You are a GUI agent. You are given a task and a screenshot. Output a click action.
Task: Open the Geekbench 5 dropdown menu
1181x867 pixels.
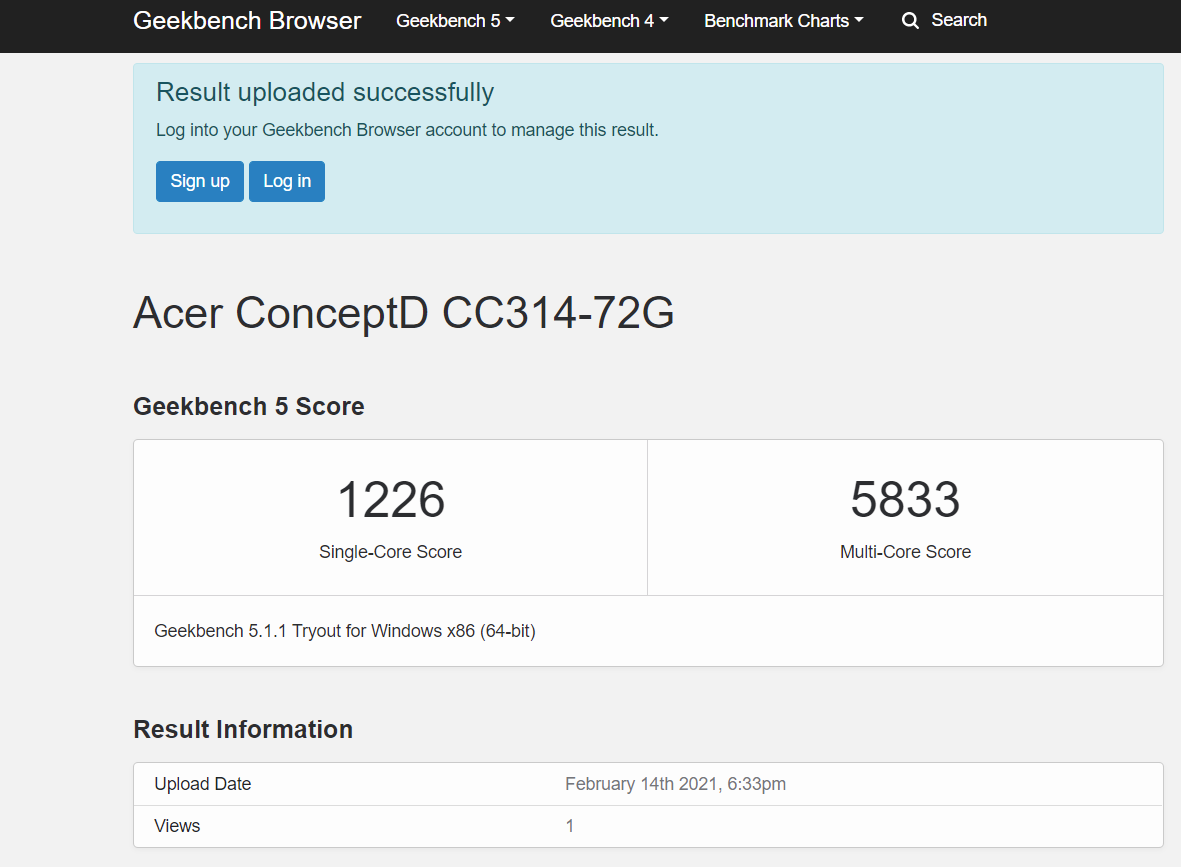(x=455, y=21)
